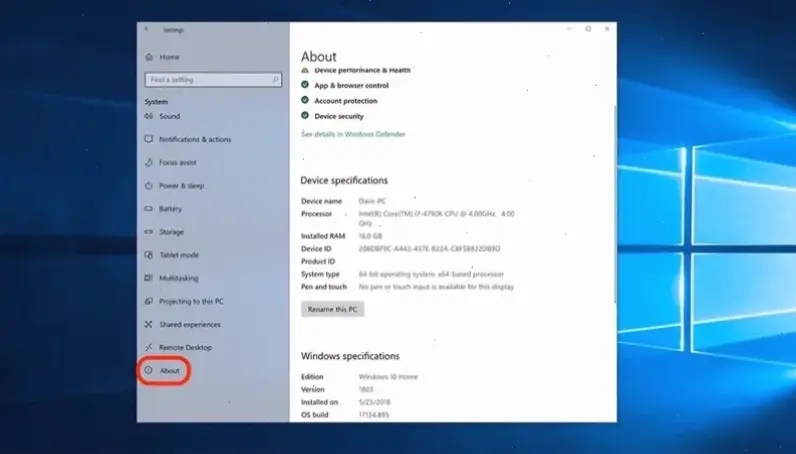Click the Edition value Windows 10 Home
Viewport: 796px width, 454px height.
(388, 377)
